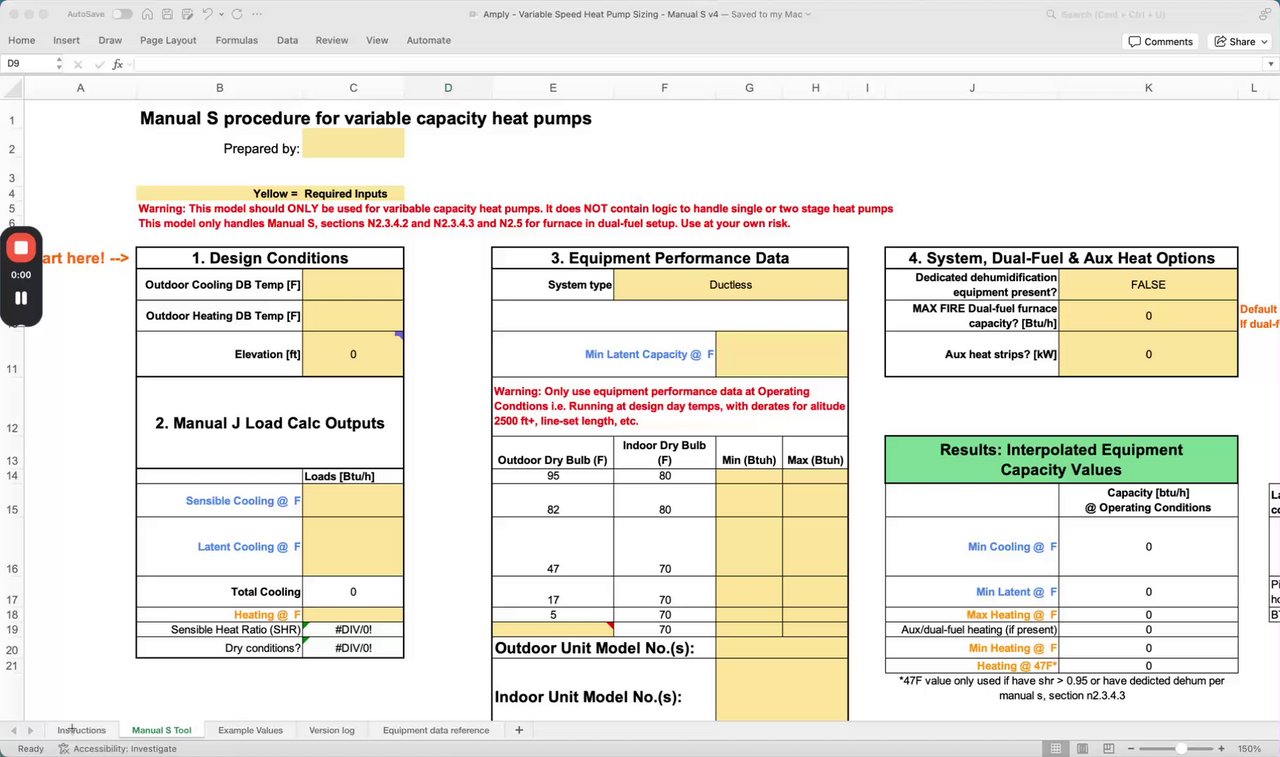Click the Redo icon
The width and height of the screenshot is (1280, 757).
236,14
